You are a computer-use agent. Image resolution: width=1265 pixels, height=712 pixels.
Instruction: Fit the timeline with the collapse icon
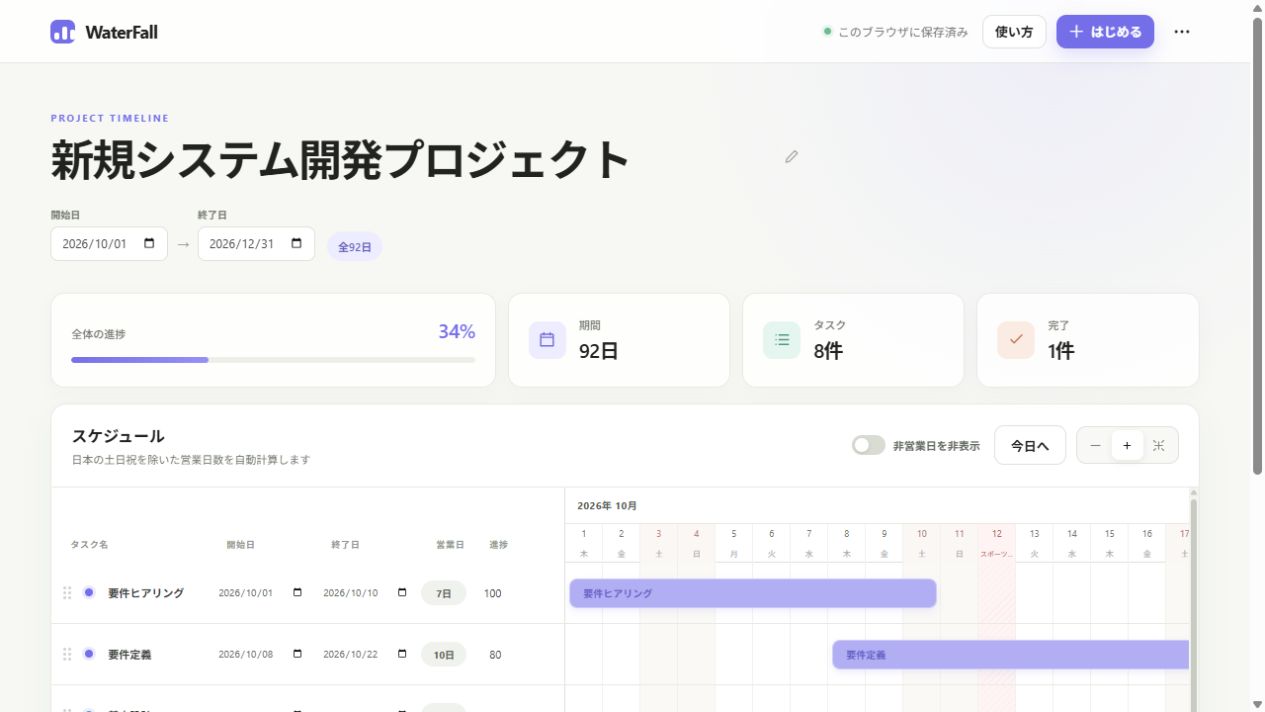[1159, 446]
